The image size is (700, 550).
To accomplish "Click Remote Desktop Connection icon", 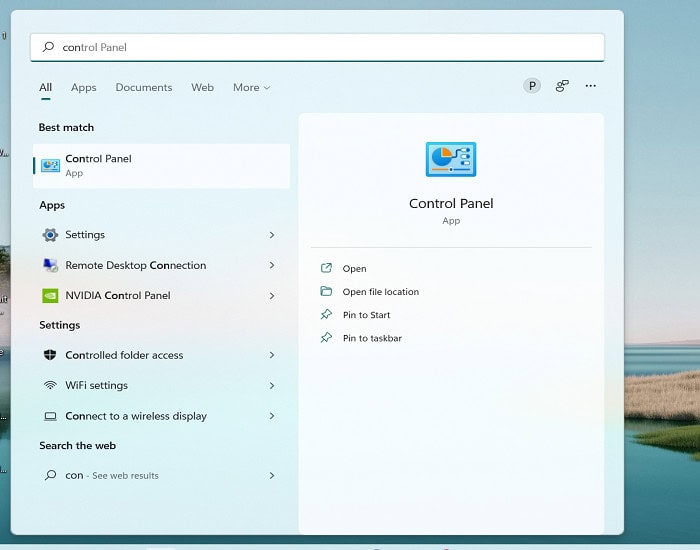I will point(50,265).
